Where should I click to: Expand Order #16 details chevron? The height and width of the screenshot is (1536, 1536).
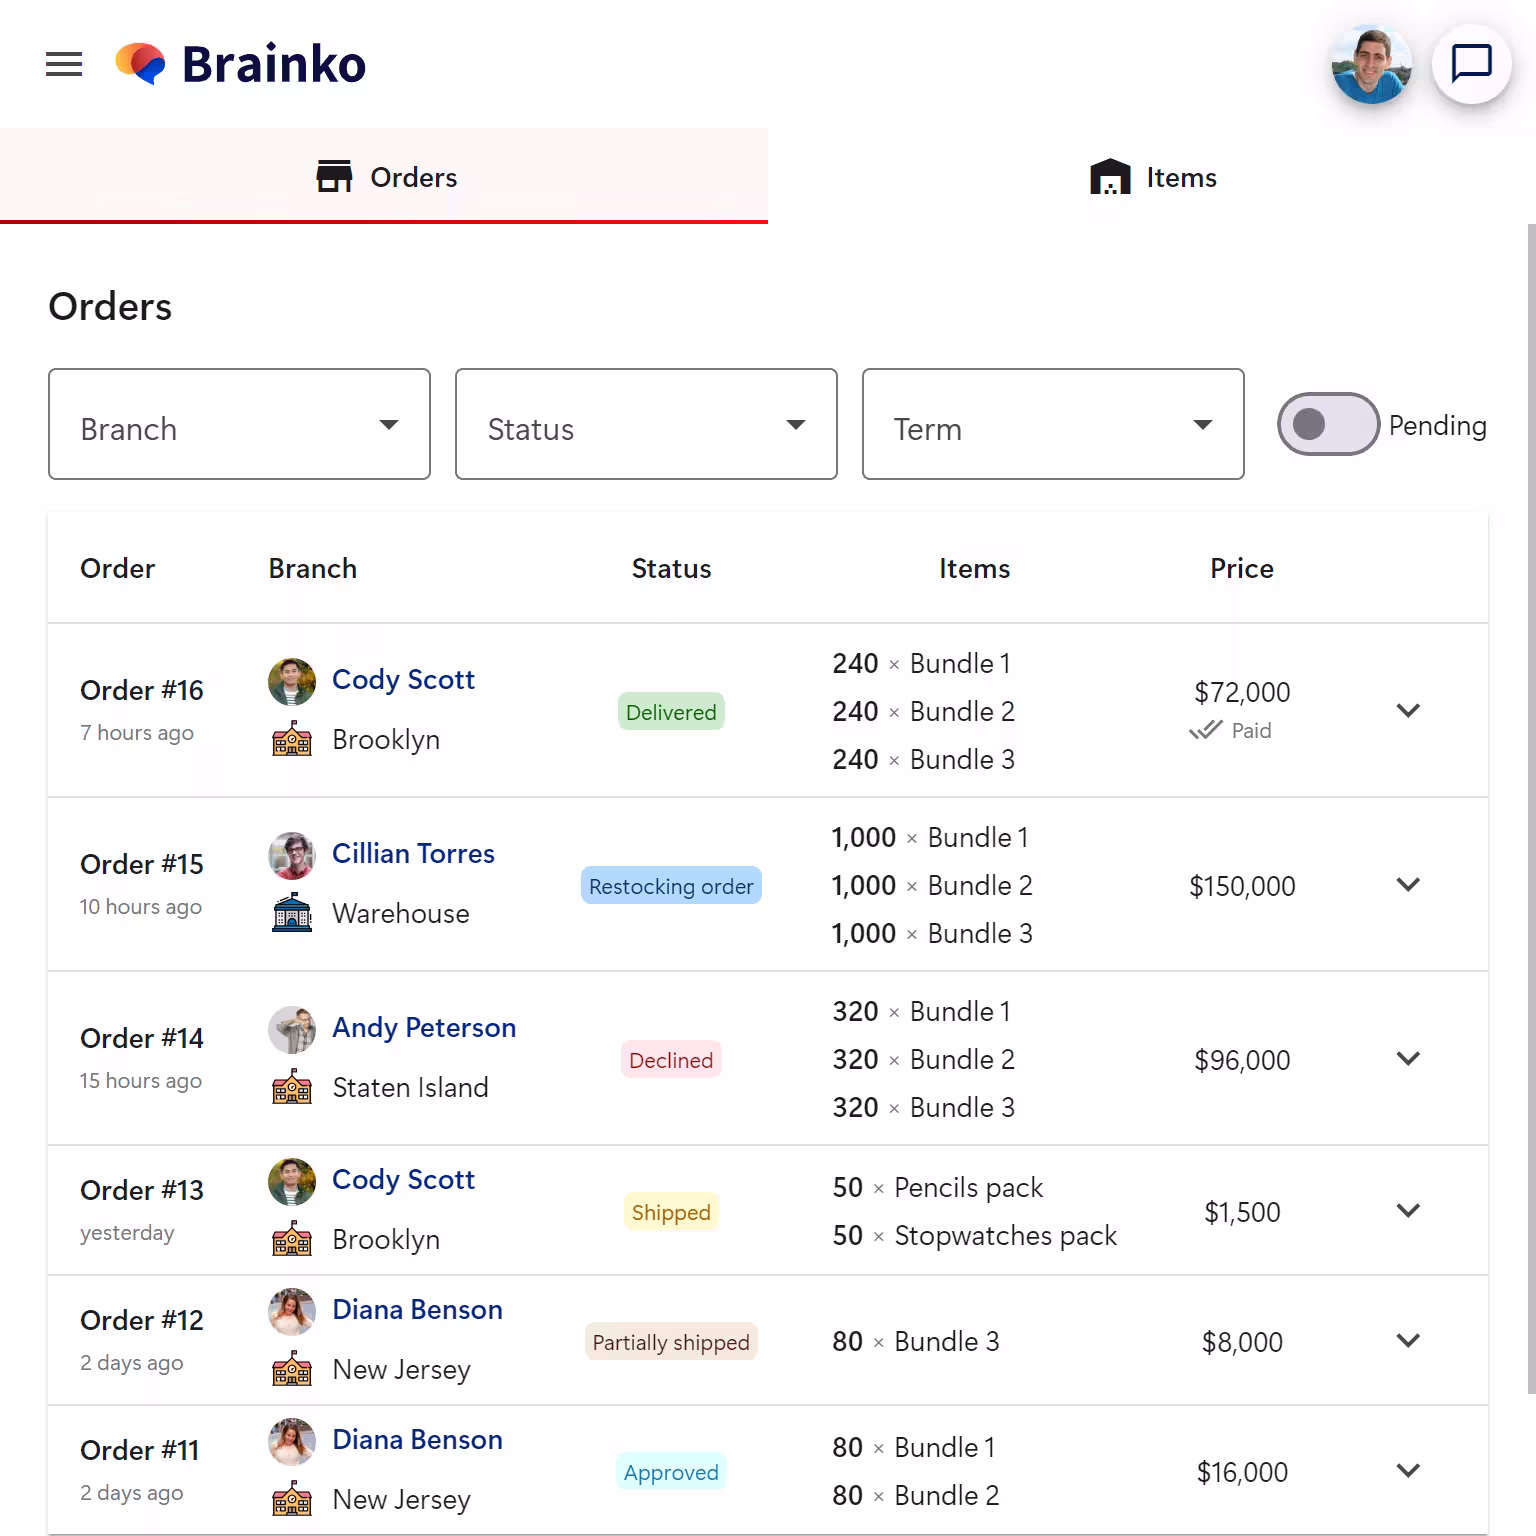pos(1408,710)
